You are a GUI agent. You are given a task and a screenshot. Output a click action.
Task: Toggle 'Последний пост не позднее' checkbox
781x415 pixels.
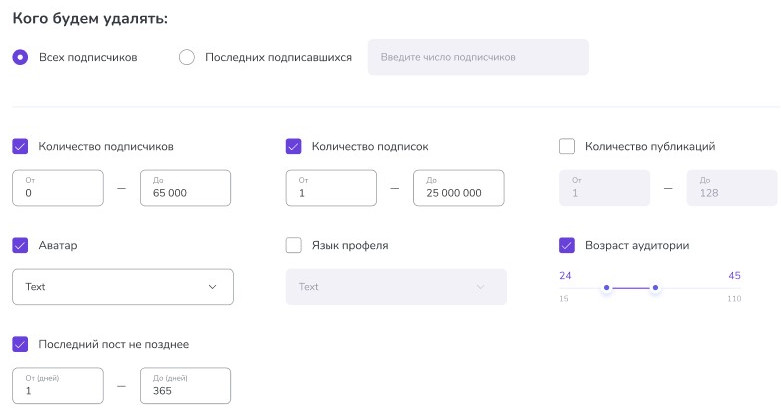tap(20, 344)
